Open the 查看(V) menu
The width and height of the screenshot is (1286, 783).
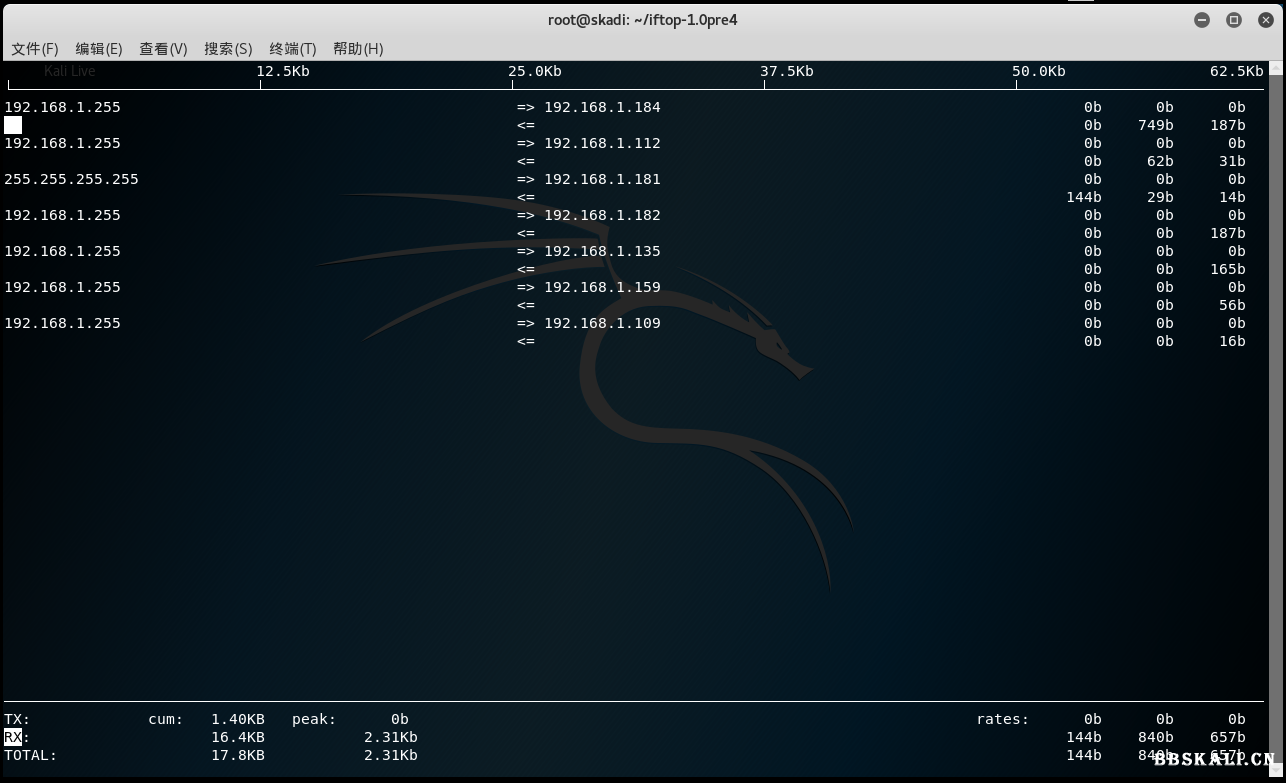click(x=163, y=48)
